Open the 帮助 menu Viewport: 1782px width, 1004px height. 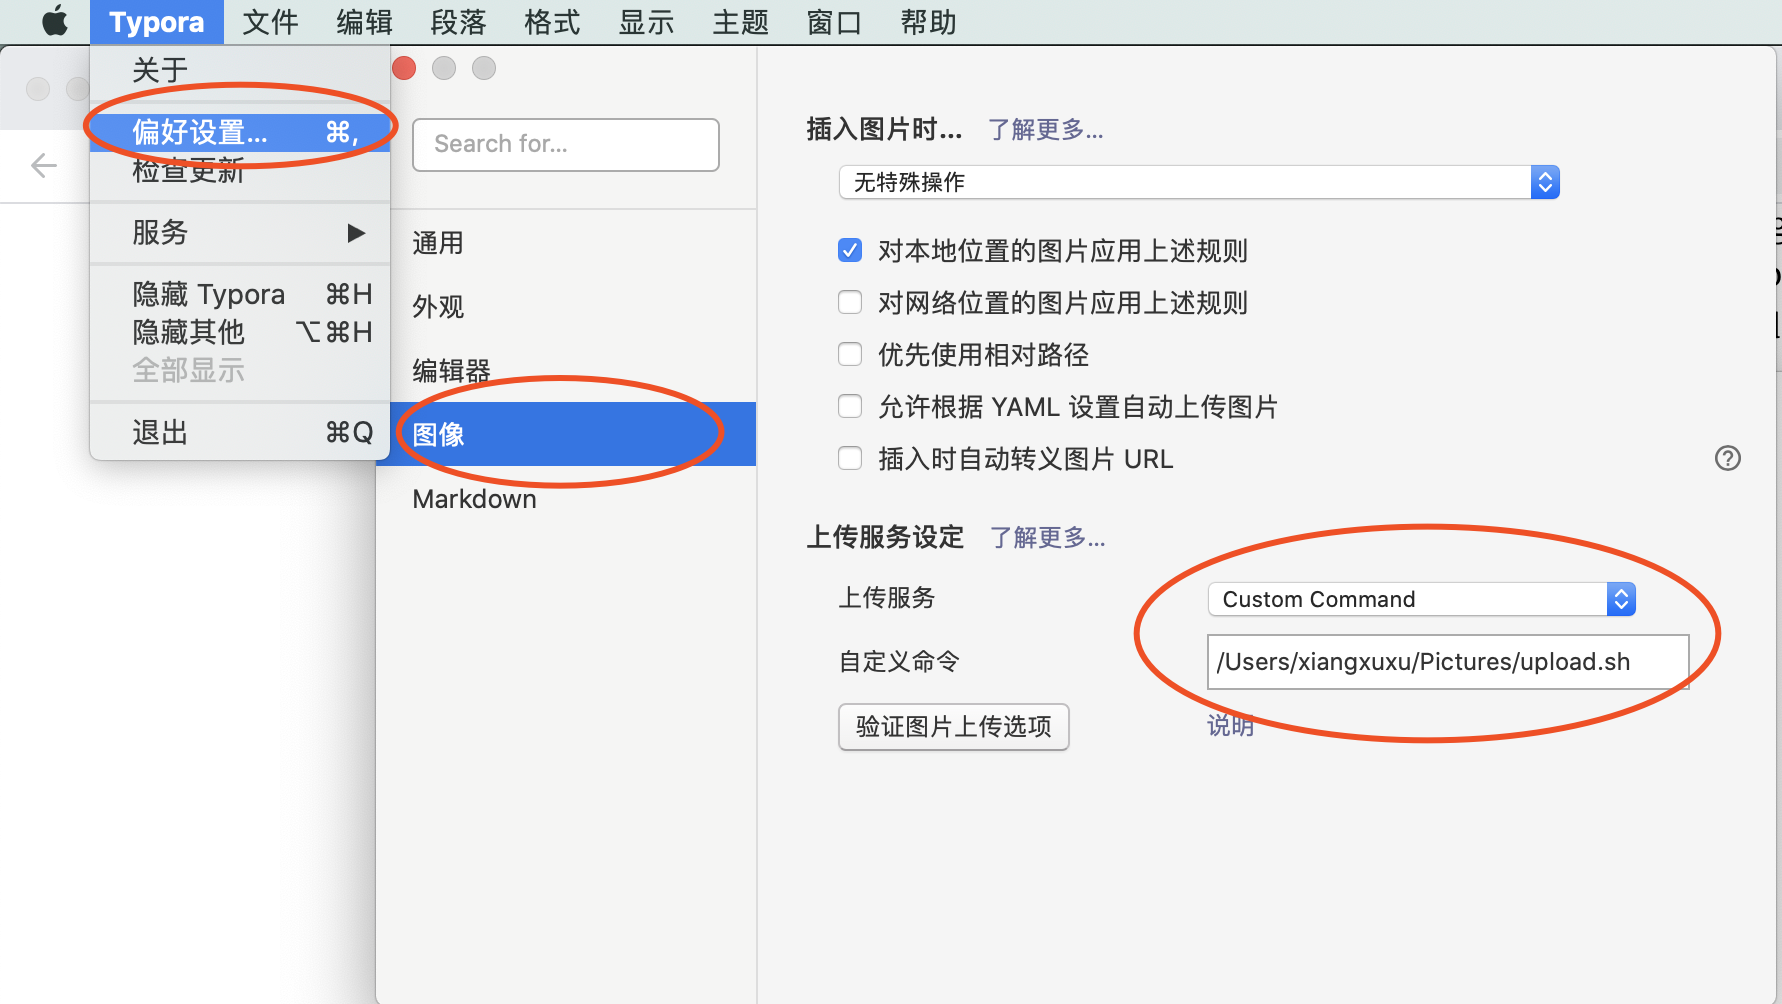928,22
